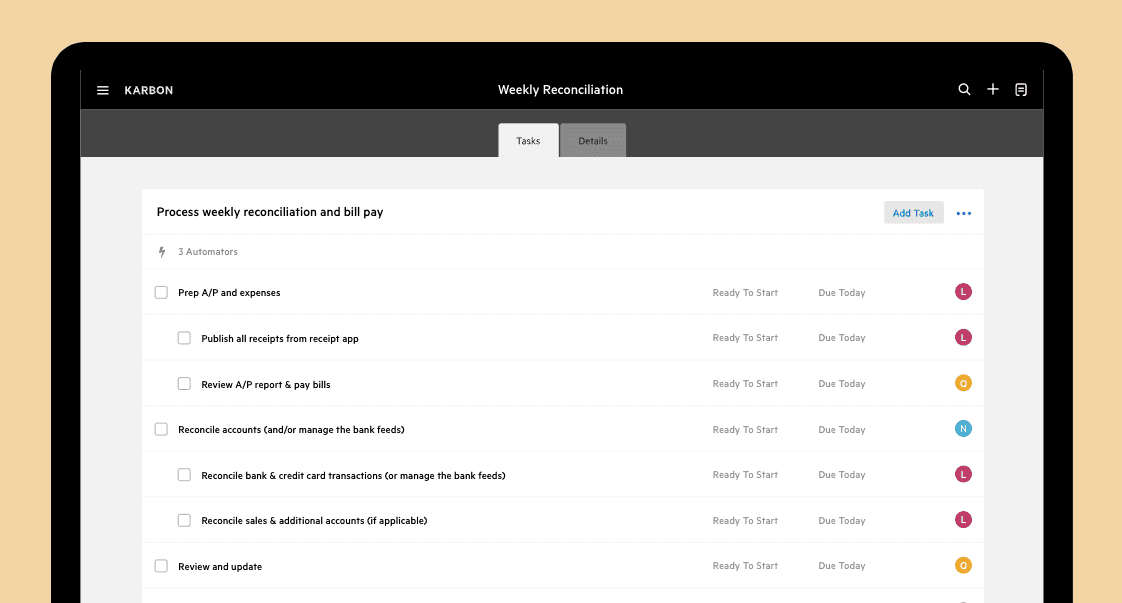Click the lightning Automators icon
This screenshot has width=1122, height=603.
coord(162,252)
